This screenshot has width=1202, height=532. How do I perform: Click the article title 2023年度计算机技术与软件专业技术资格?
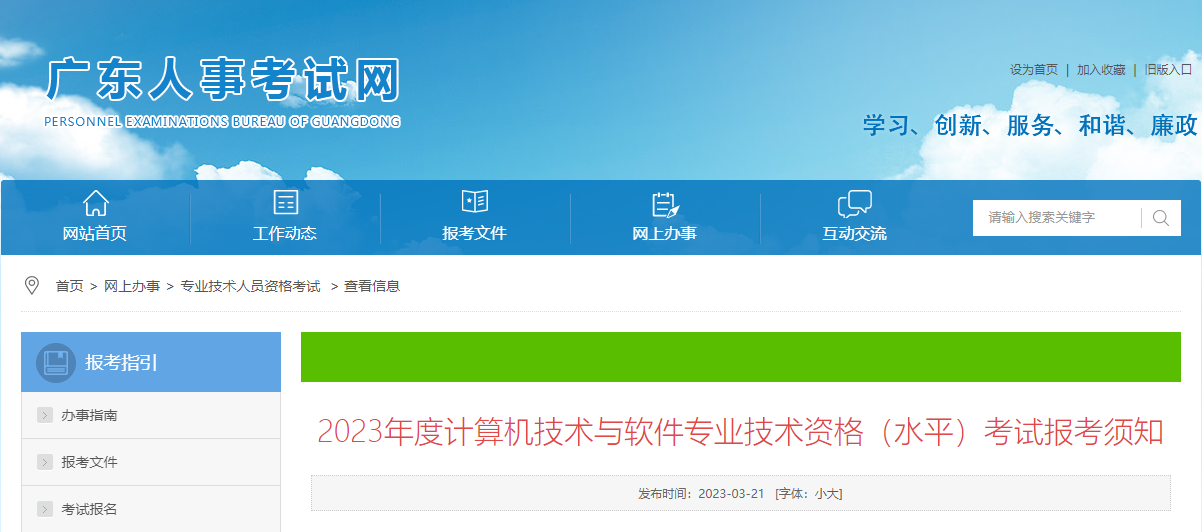tap(741, 432)
